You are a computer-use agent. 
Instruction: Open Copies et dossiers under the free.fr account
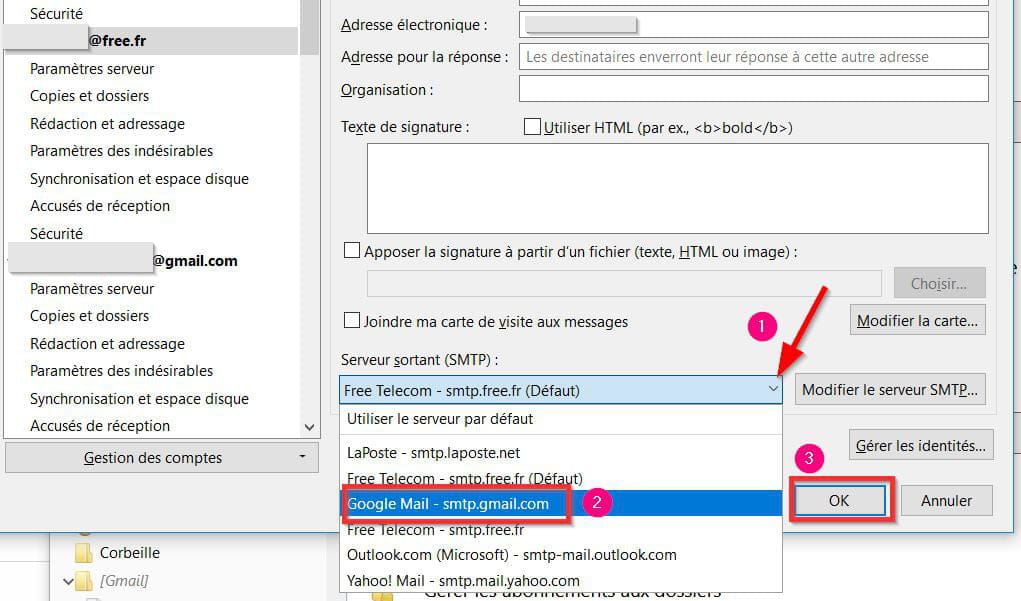pos(89,96)
